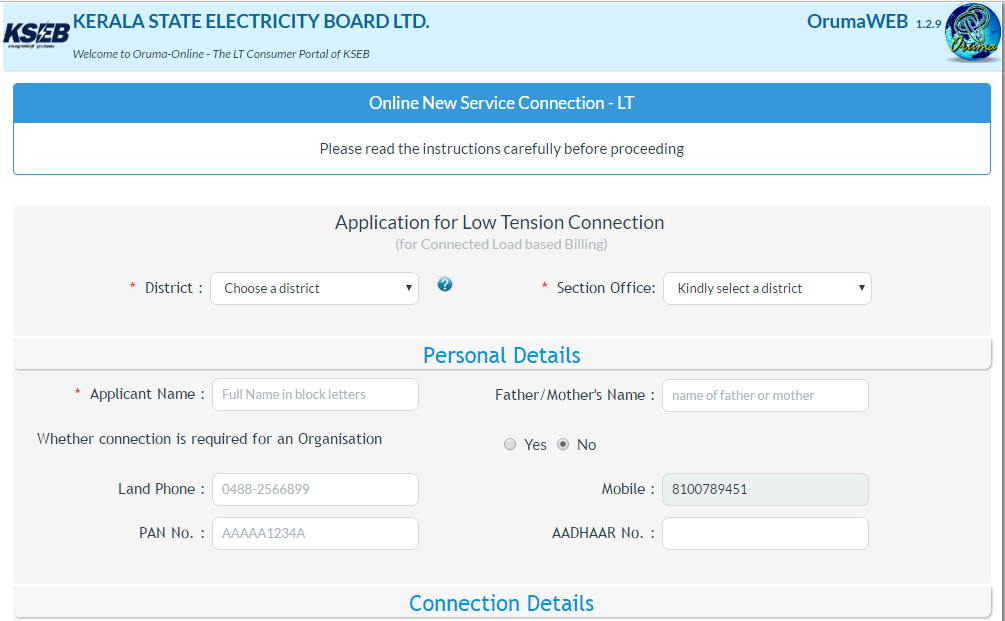
Task: Click the Connection Details section header
Action: (x=501, y=603)
